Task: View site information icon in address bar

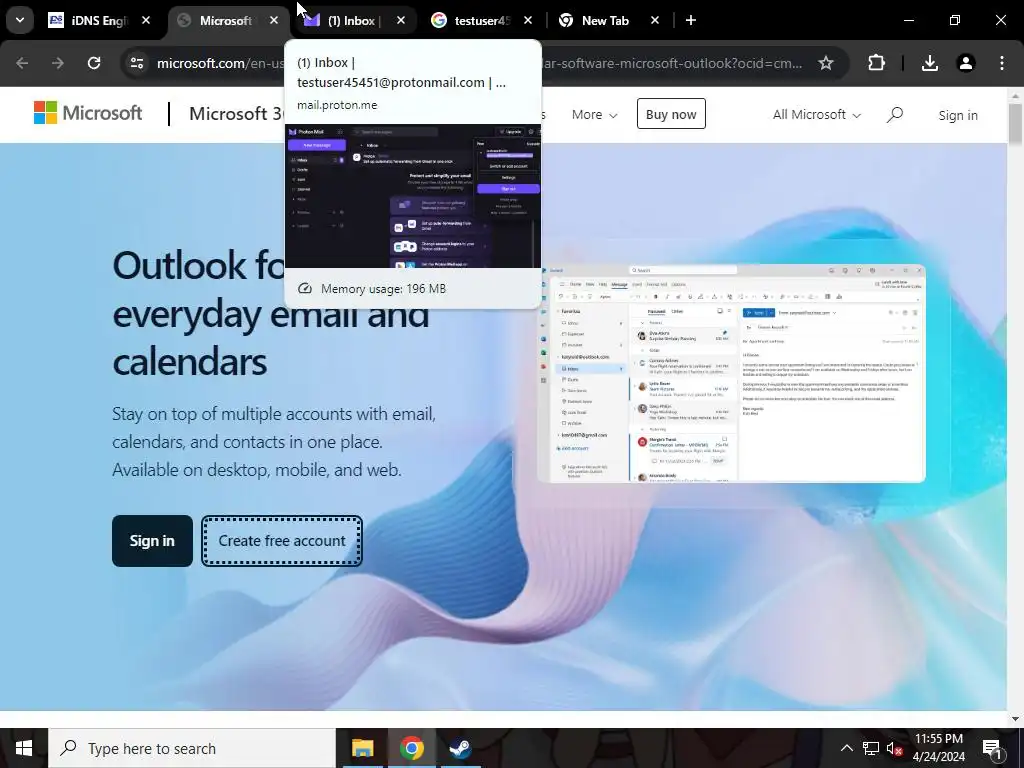Action: click(x=137, y=63)
